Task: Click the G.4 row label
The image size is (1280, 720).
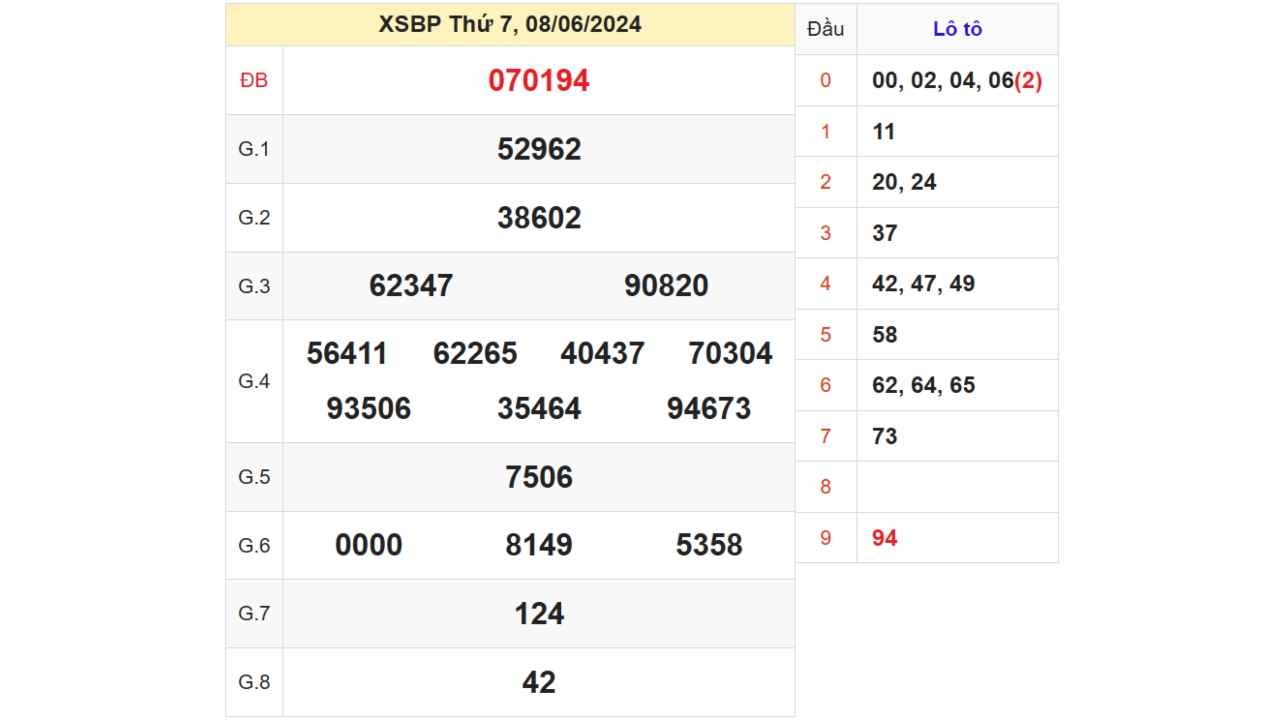Action: (x=254, y=381)
